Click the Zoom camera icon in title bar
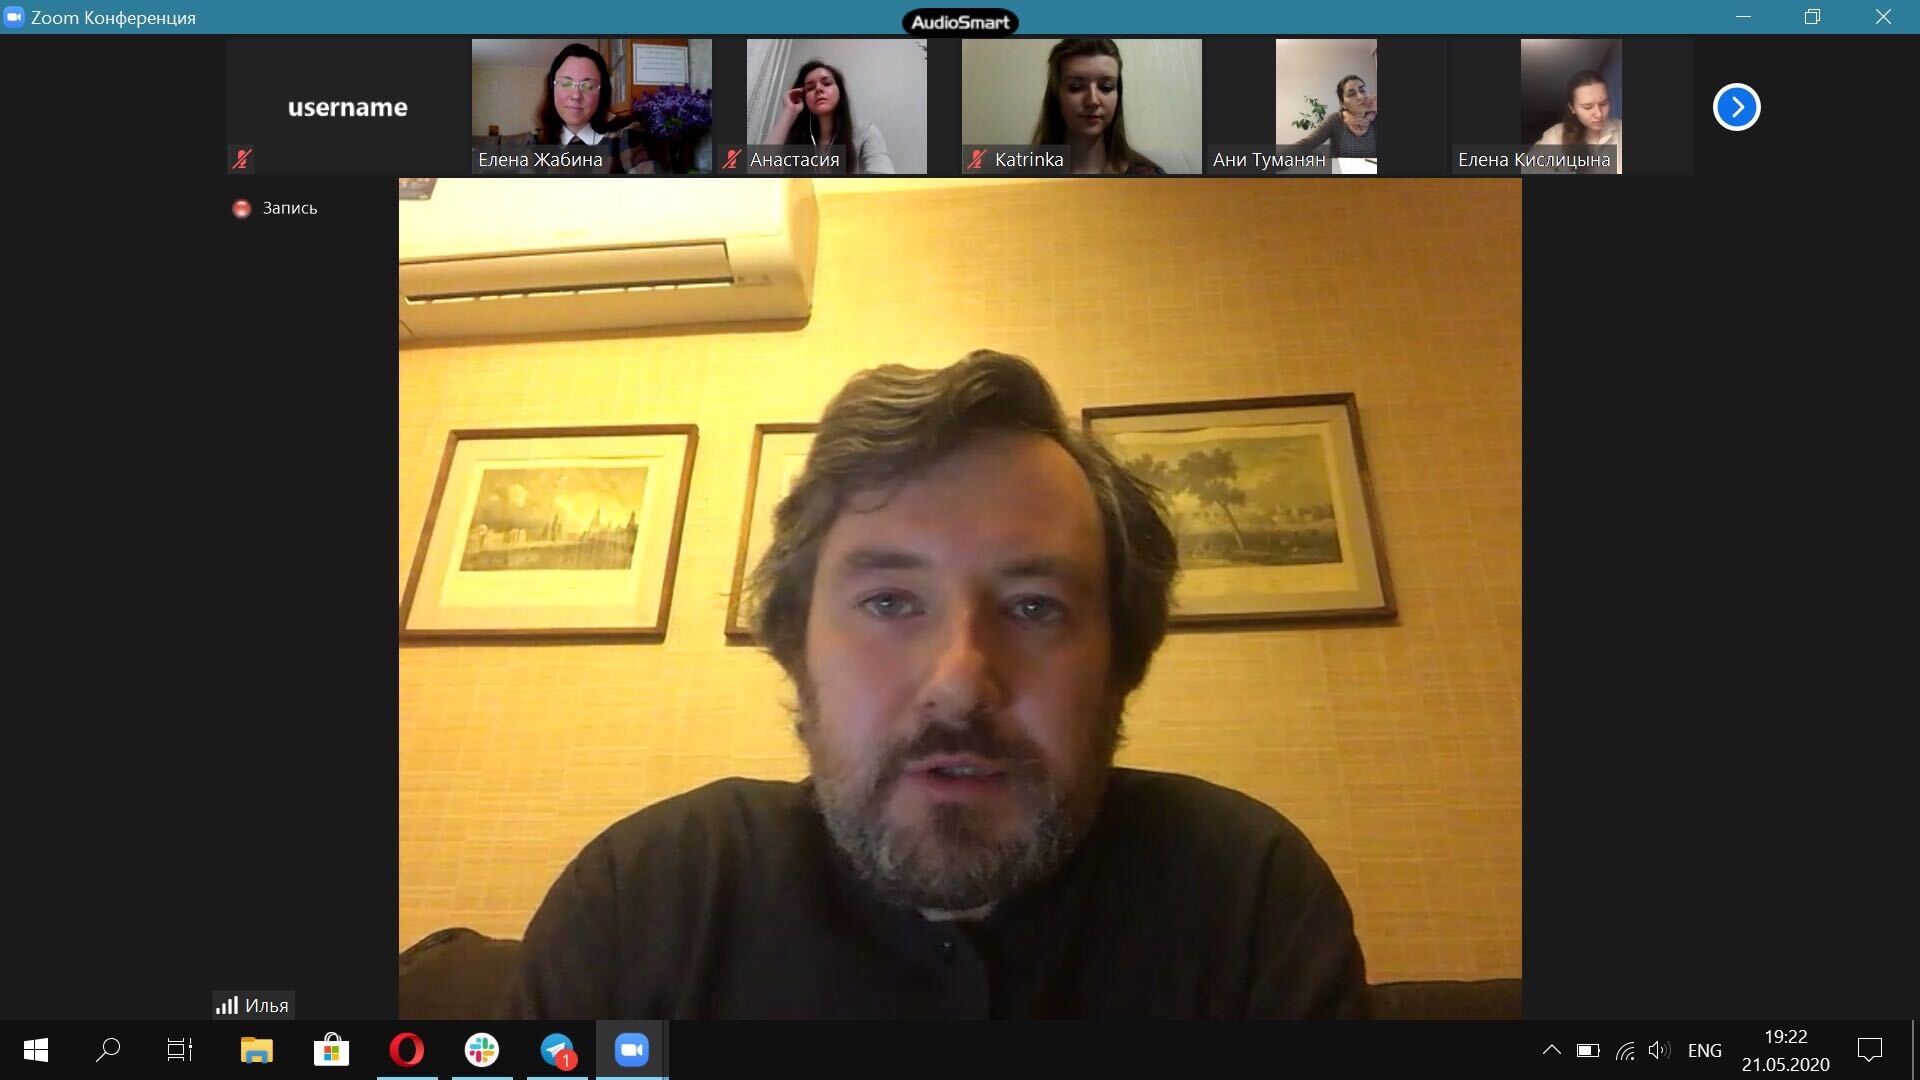 point(14,17)
